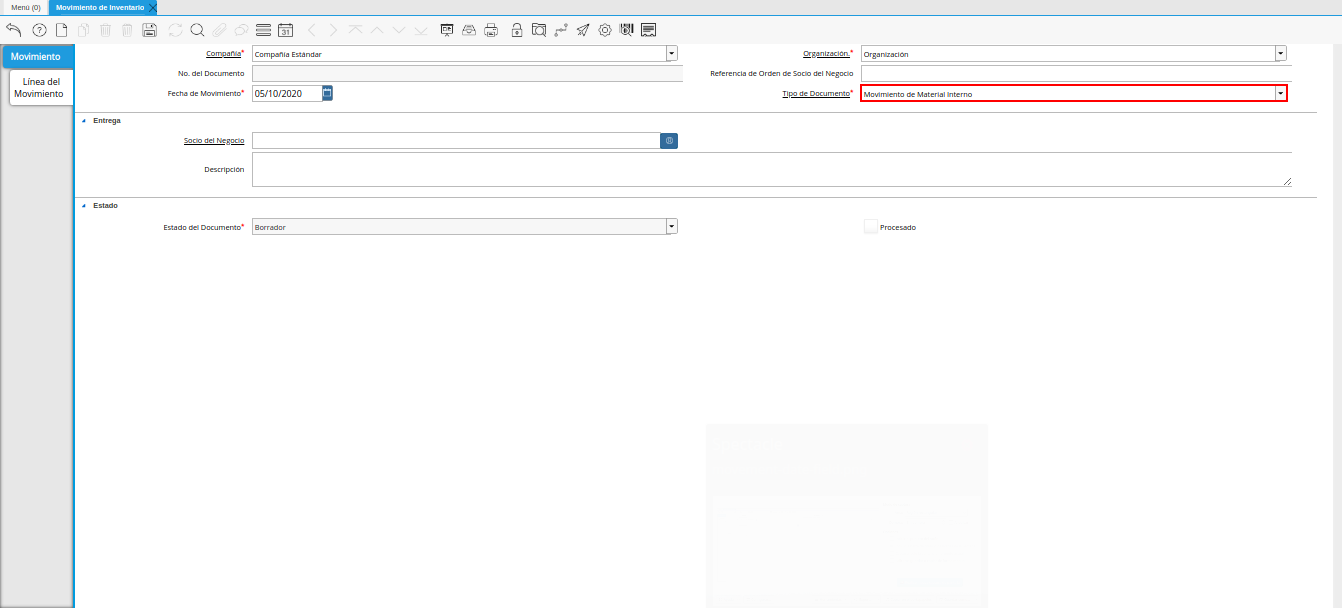Close the Movimiento de Inventario tab
Image resolution: width=1342 pixels, height=608 pixels.
(x=152, y=7)
